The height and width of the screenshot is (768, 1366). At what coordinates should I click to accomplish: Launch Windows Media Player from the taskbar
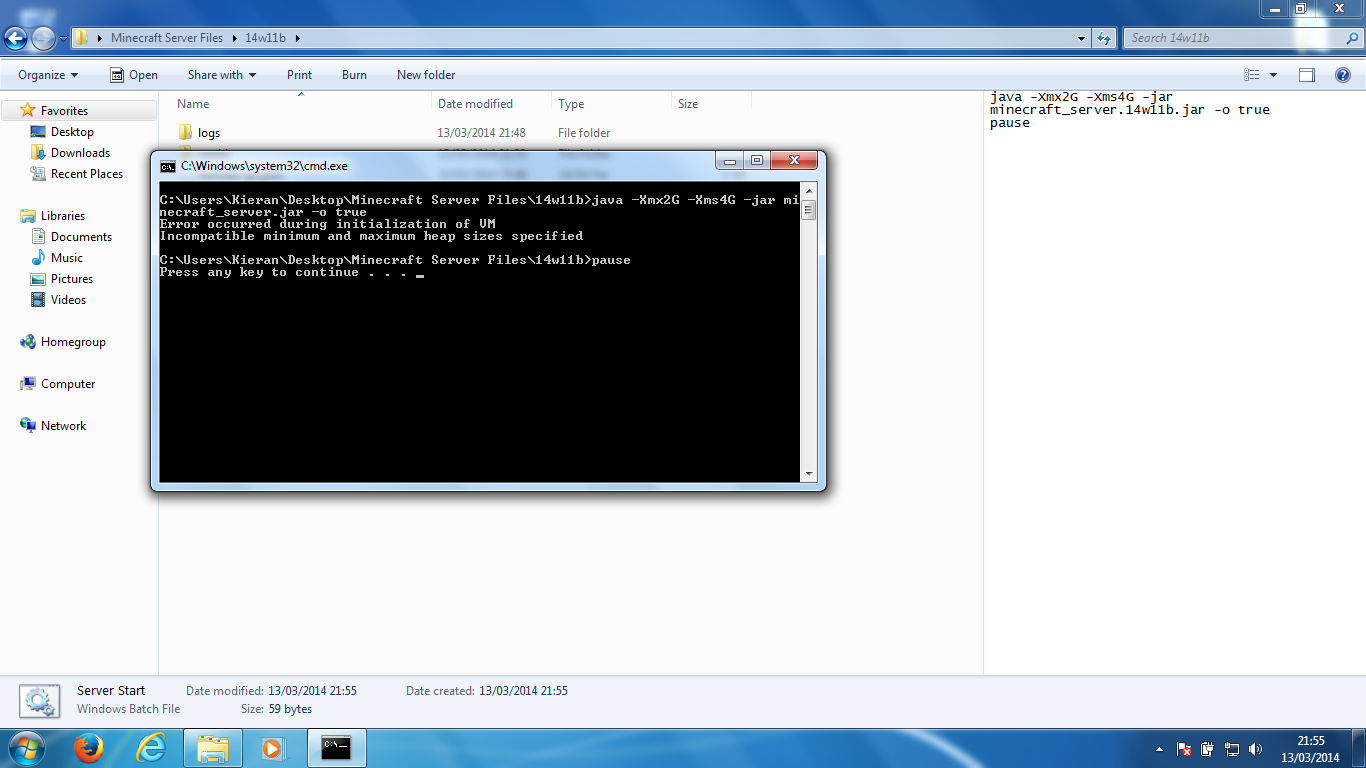tap(273, 749)
